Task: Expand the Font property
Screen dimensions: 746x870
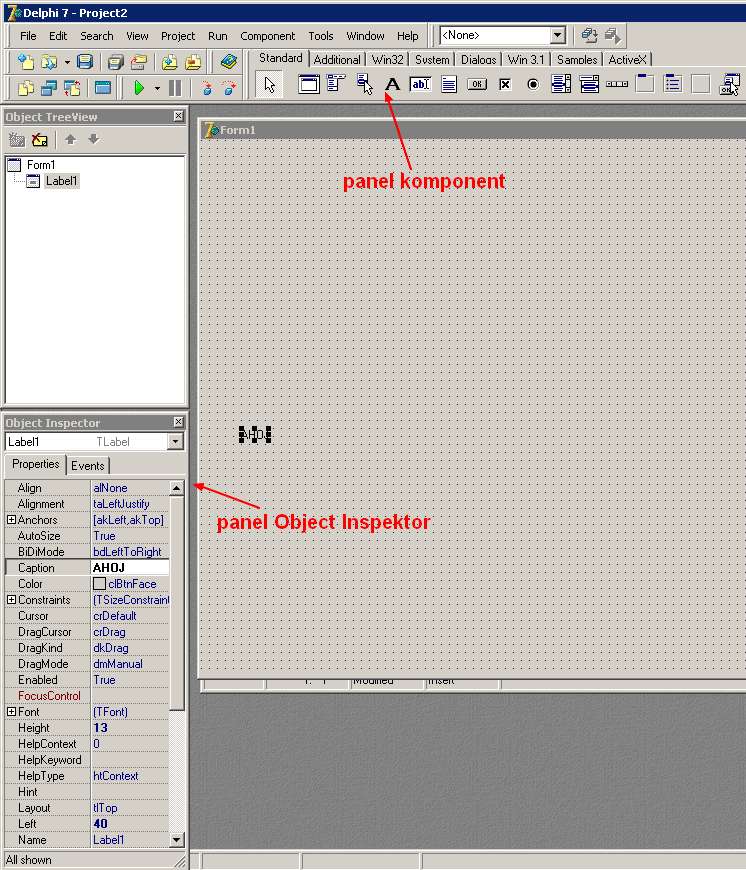Action: point(11,711)
